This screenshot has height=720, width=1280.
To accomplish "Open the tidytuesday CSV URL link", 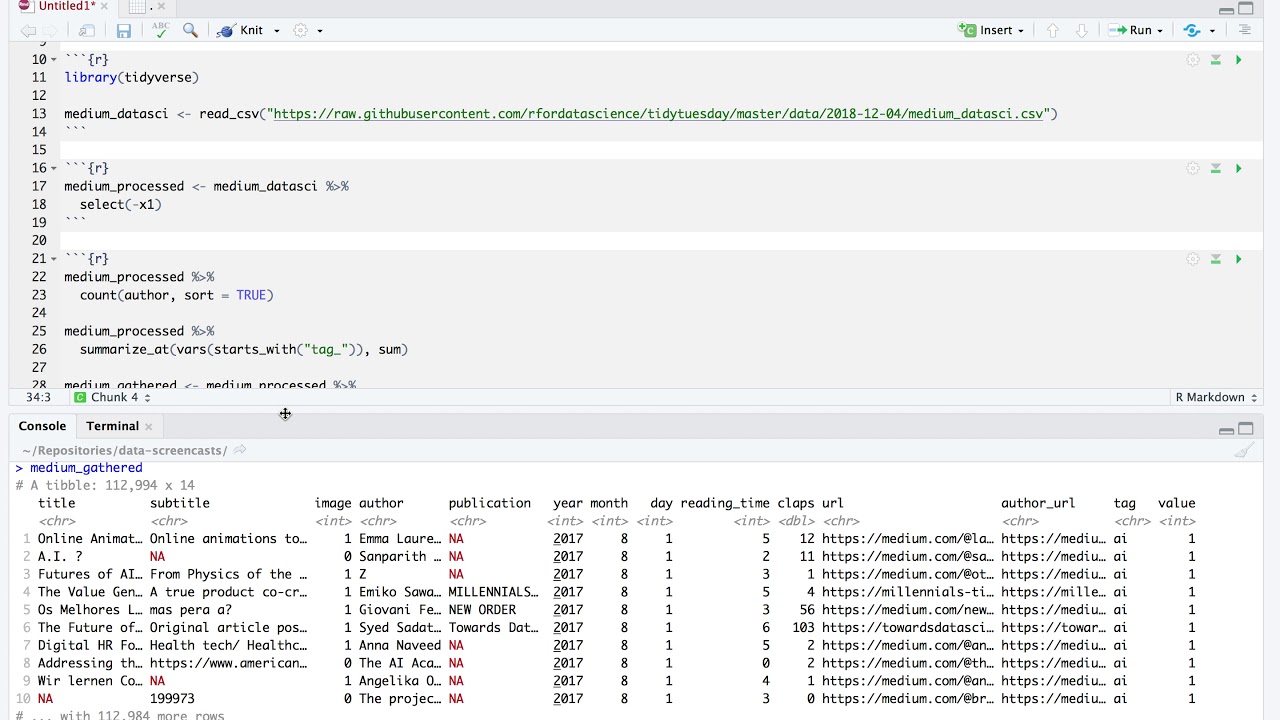I will pyautogui.click(x=658, y=114).
